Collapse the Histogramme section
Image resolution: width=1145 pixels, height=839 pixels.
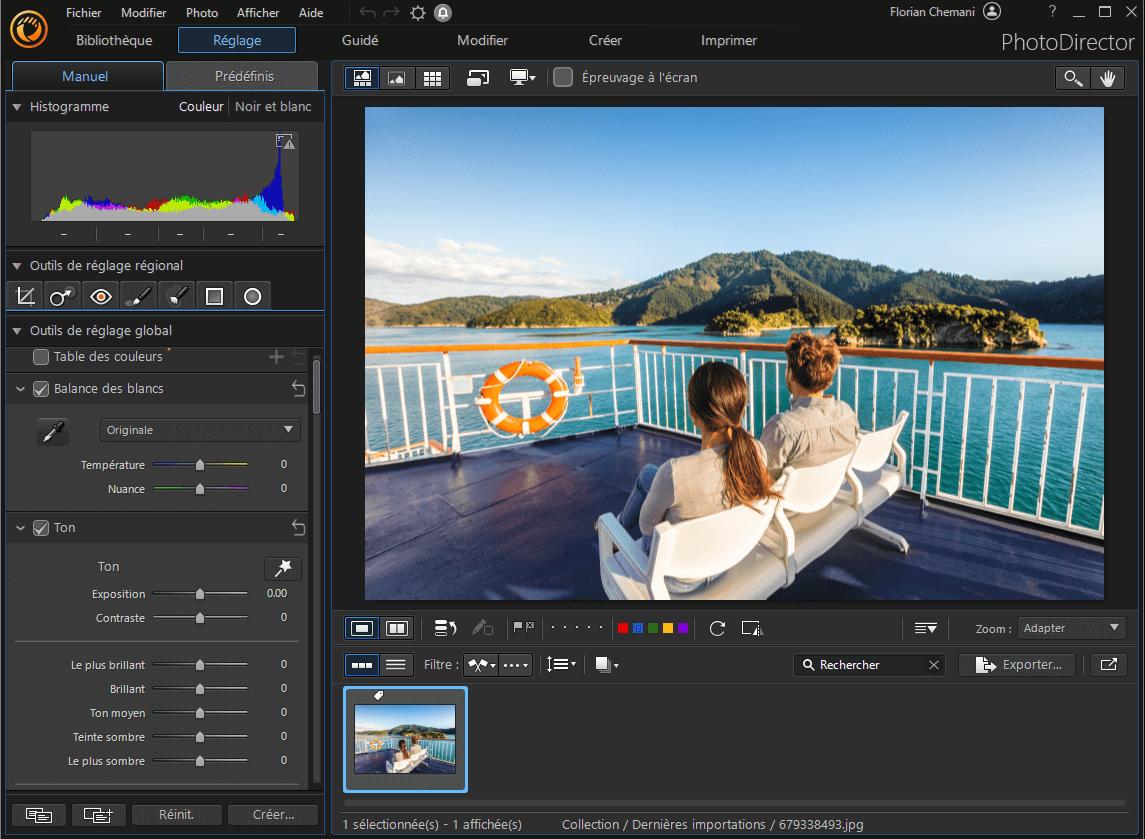tap(17, 107)
